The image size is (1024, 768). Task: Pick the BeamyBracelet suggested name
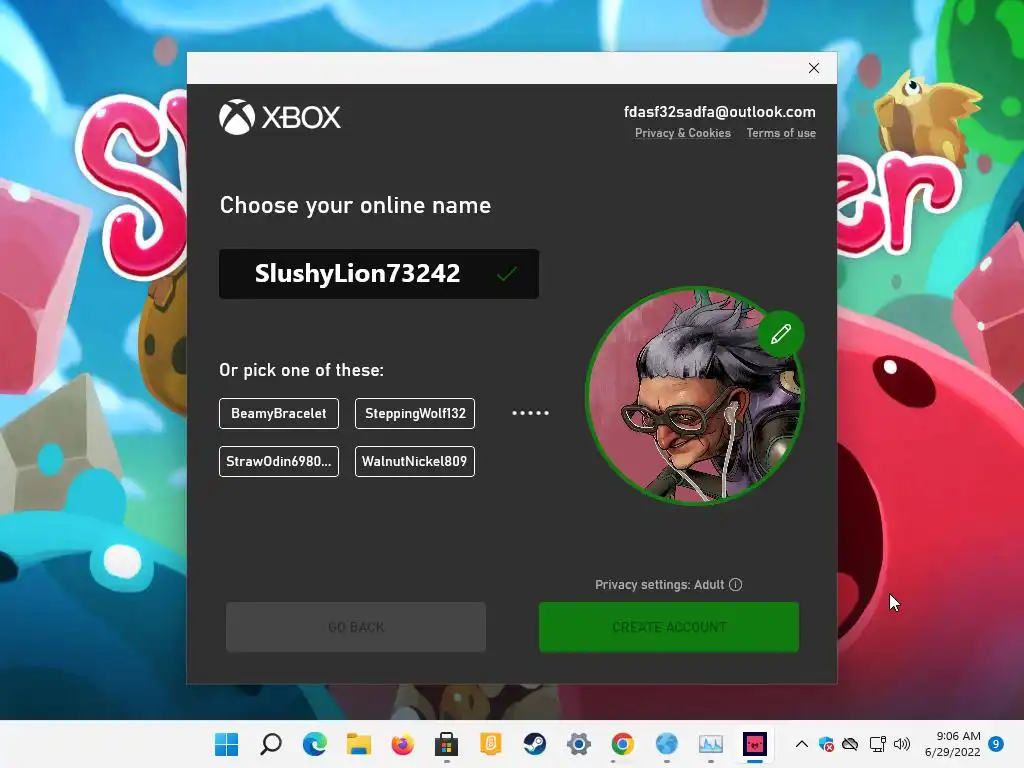click(x=279, y=413)
